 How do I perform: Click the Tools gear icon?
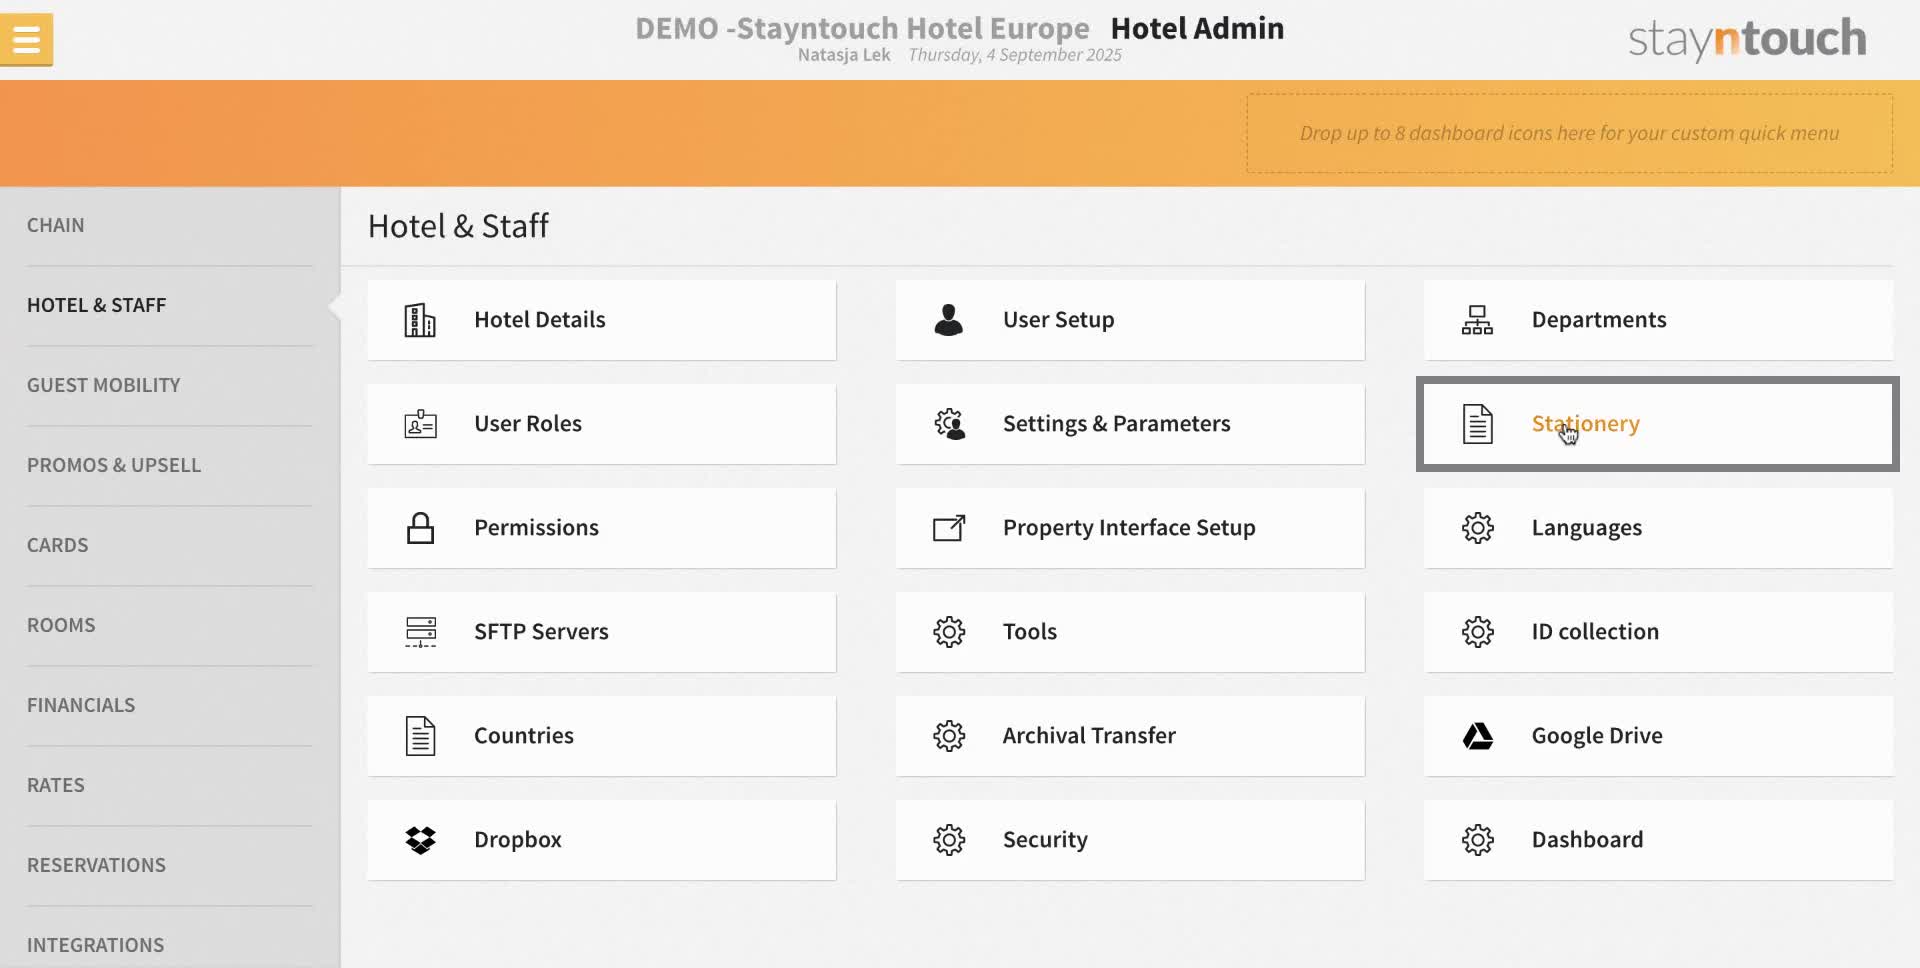pos(949,632)
